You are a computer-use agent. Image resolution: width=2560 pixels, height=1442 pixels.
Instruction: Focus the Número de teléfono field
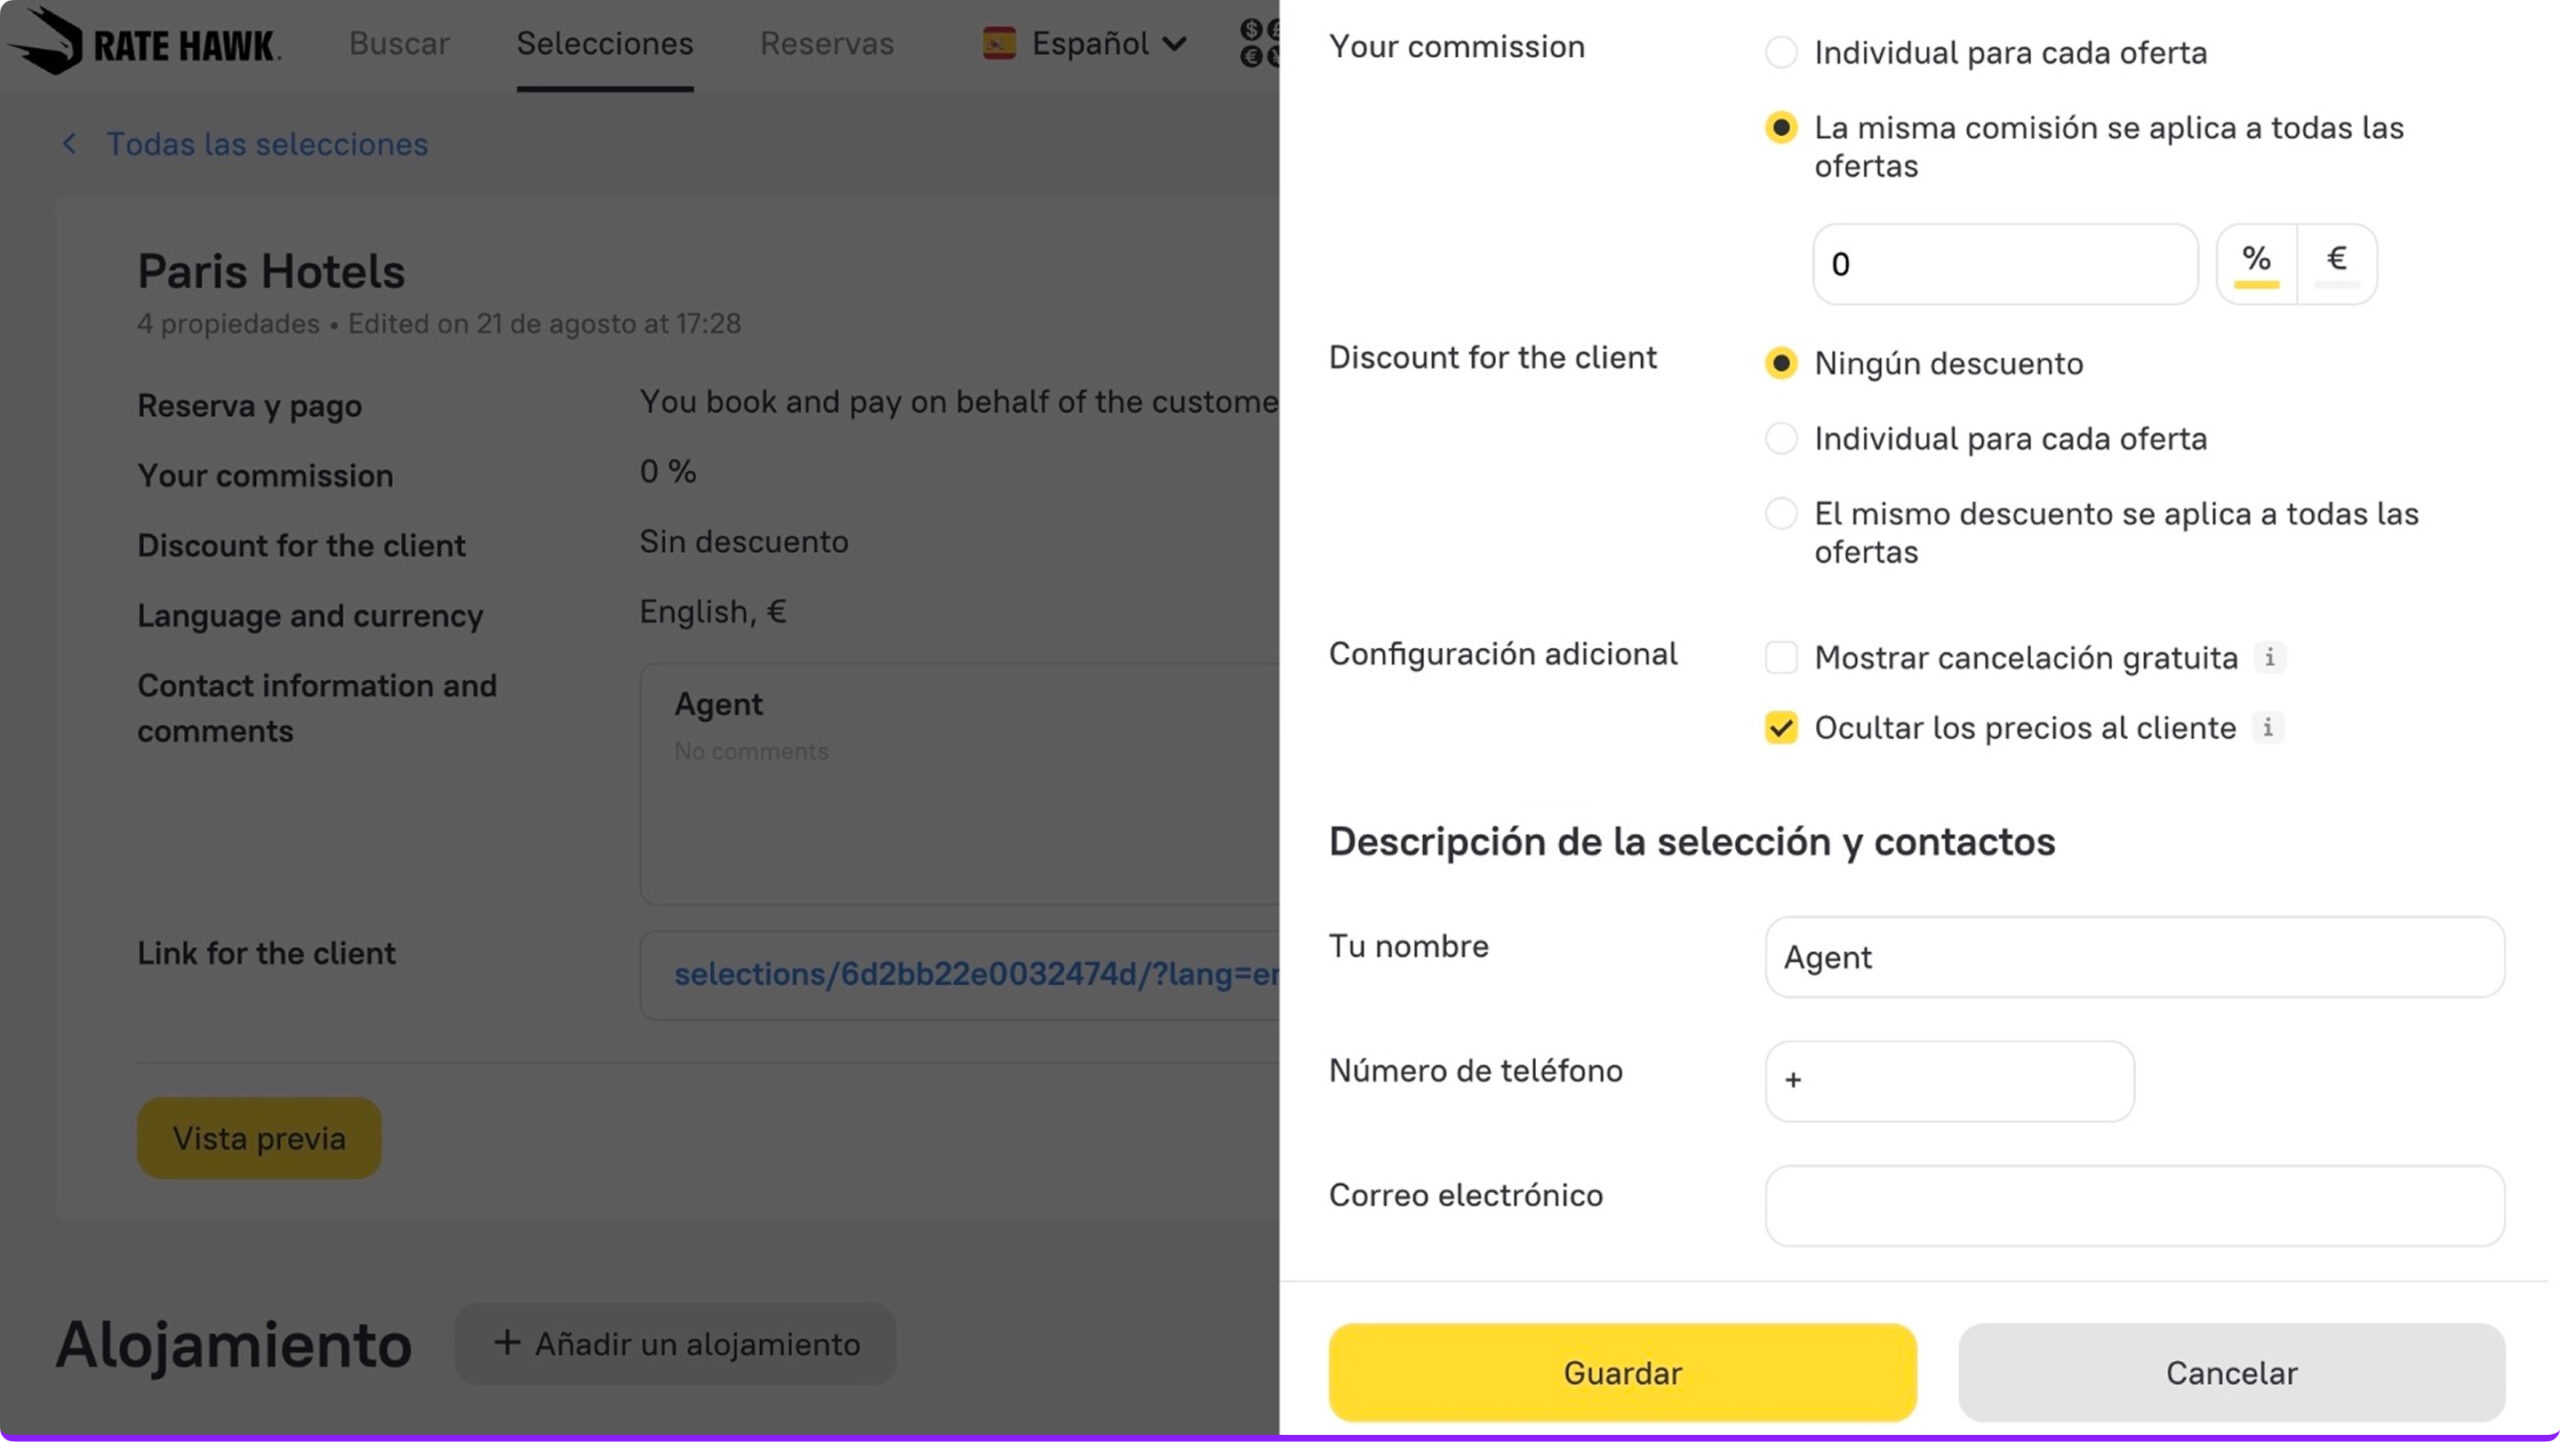click(x=1950, y=1081)
